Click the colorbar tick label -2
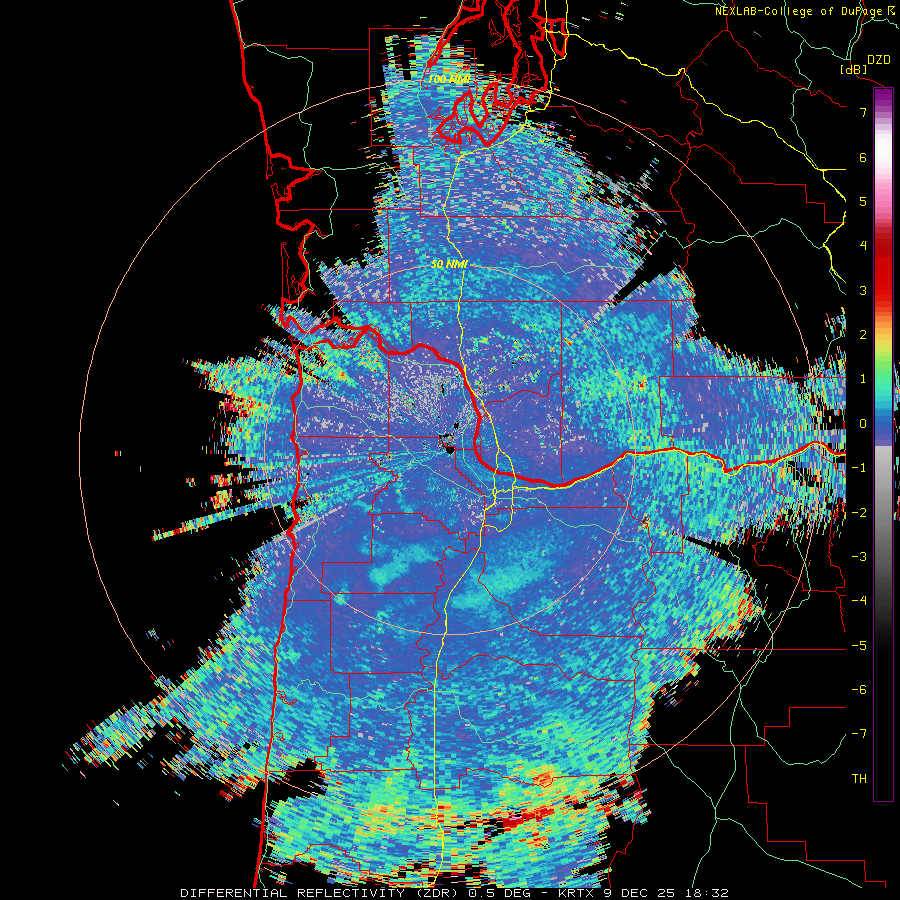The height and width of the screenshot is (900, 900). (859, 513)
